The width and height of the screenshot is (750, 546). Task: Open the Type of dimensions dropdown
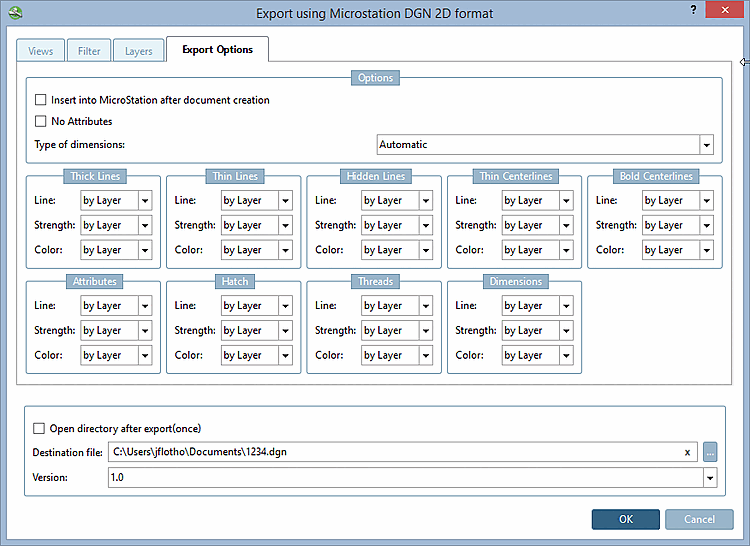[706, 145]
